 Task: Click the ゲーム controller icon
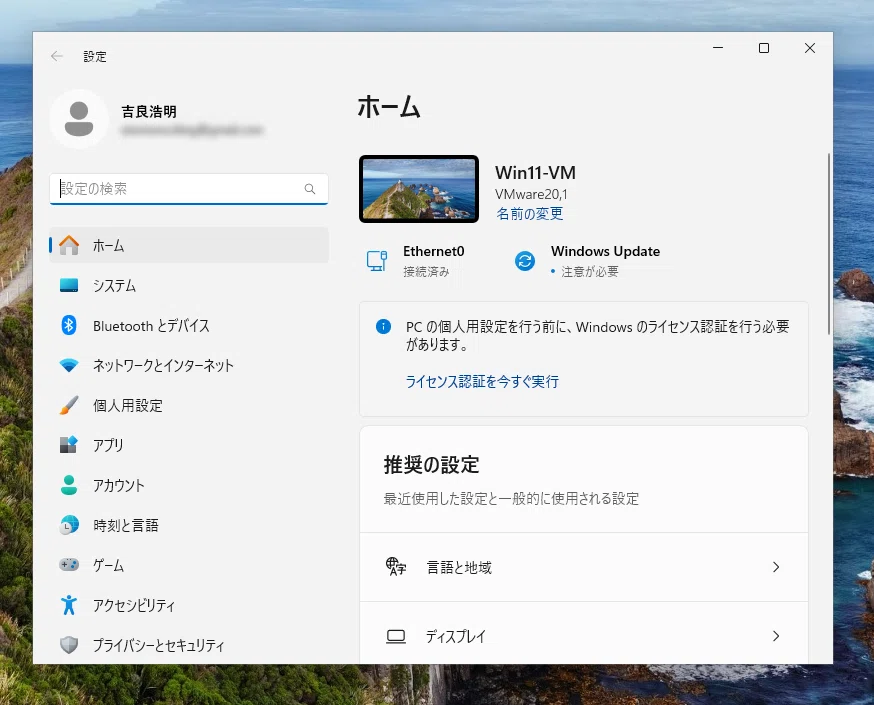69,565
